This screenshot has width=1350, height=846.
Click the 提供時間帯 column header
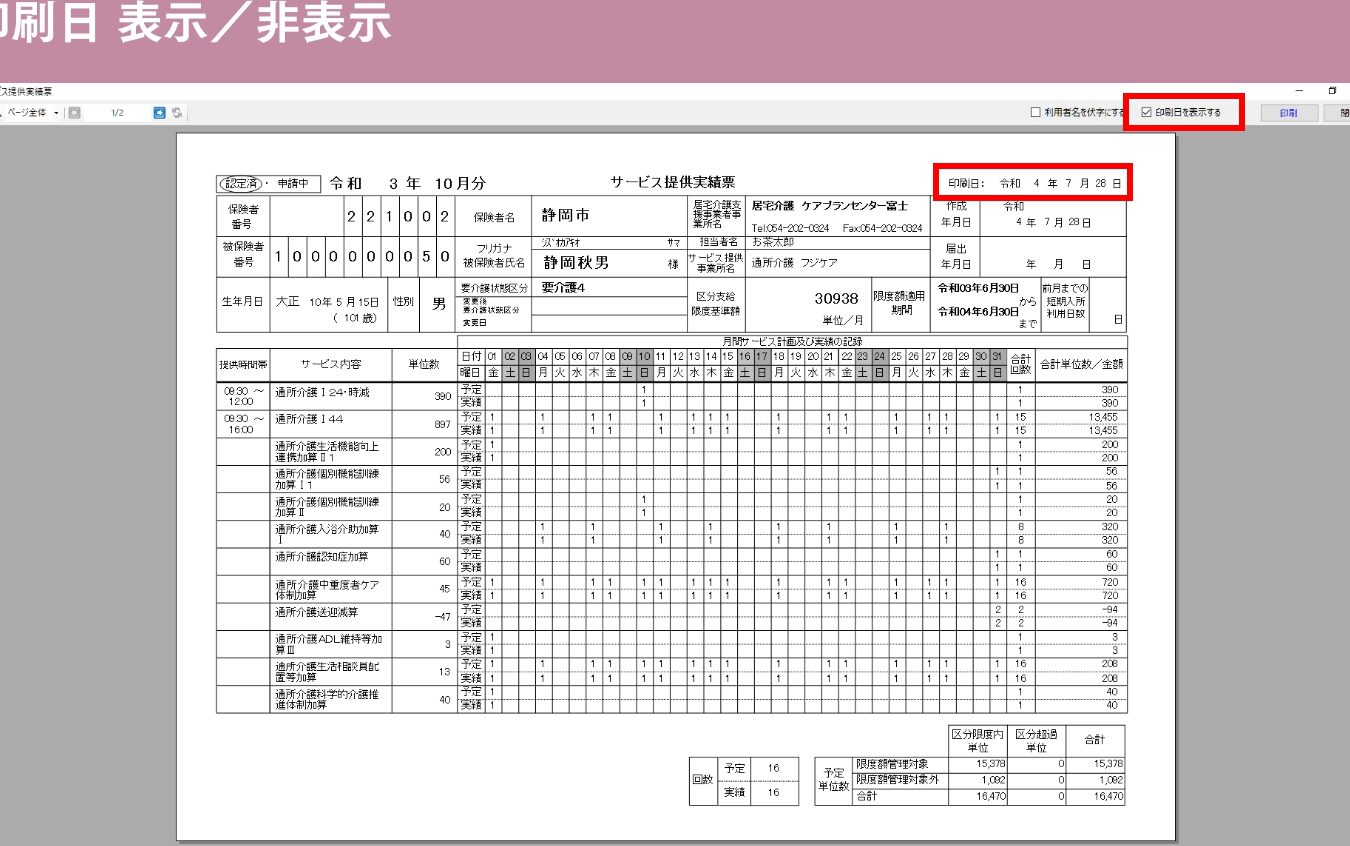(243, 365)
